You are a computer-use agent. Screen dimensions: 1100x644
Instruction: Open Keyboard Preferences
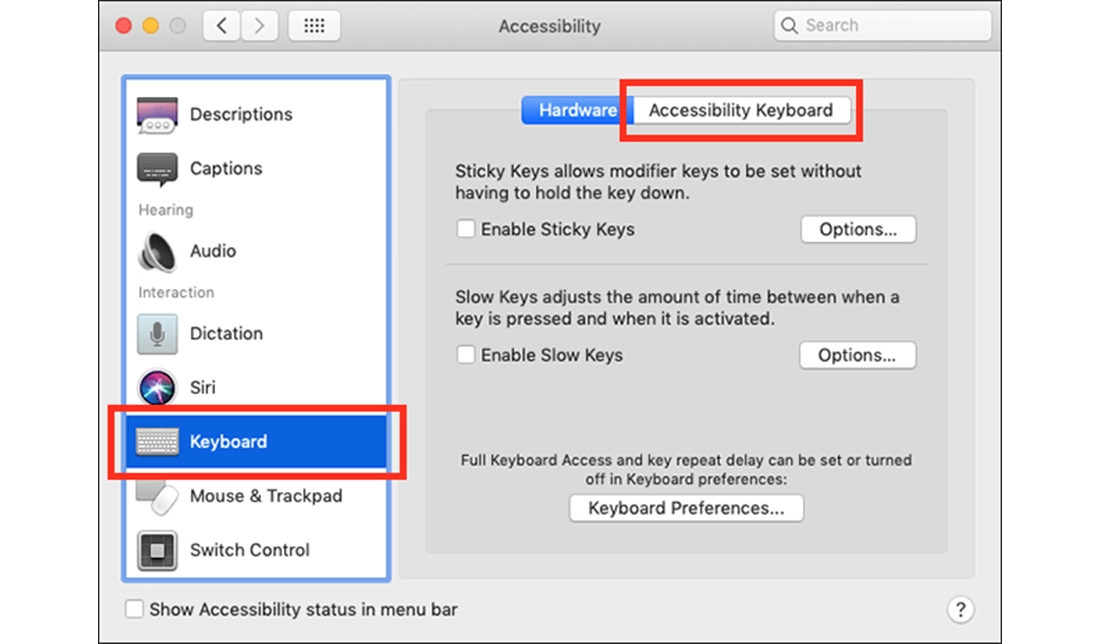click(x=686, y=508)
